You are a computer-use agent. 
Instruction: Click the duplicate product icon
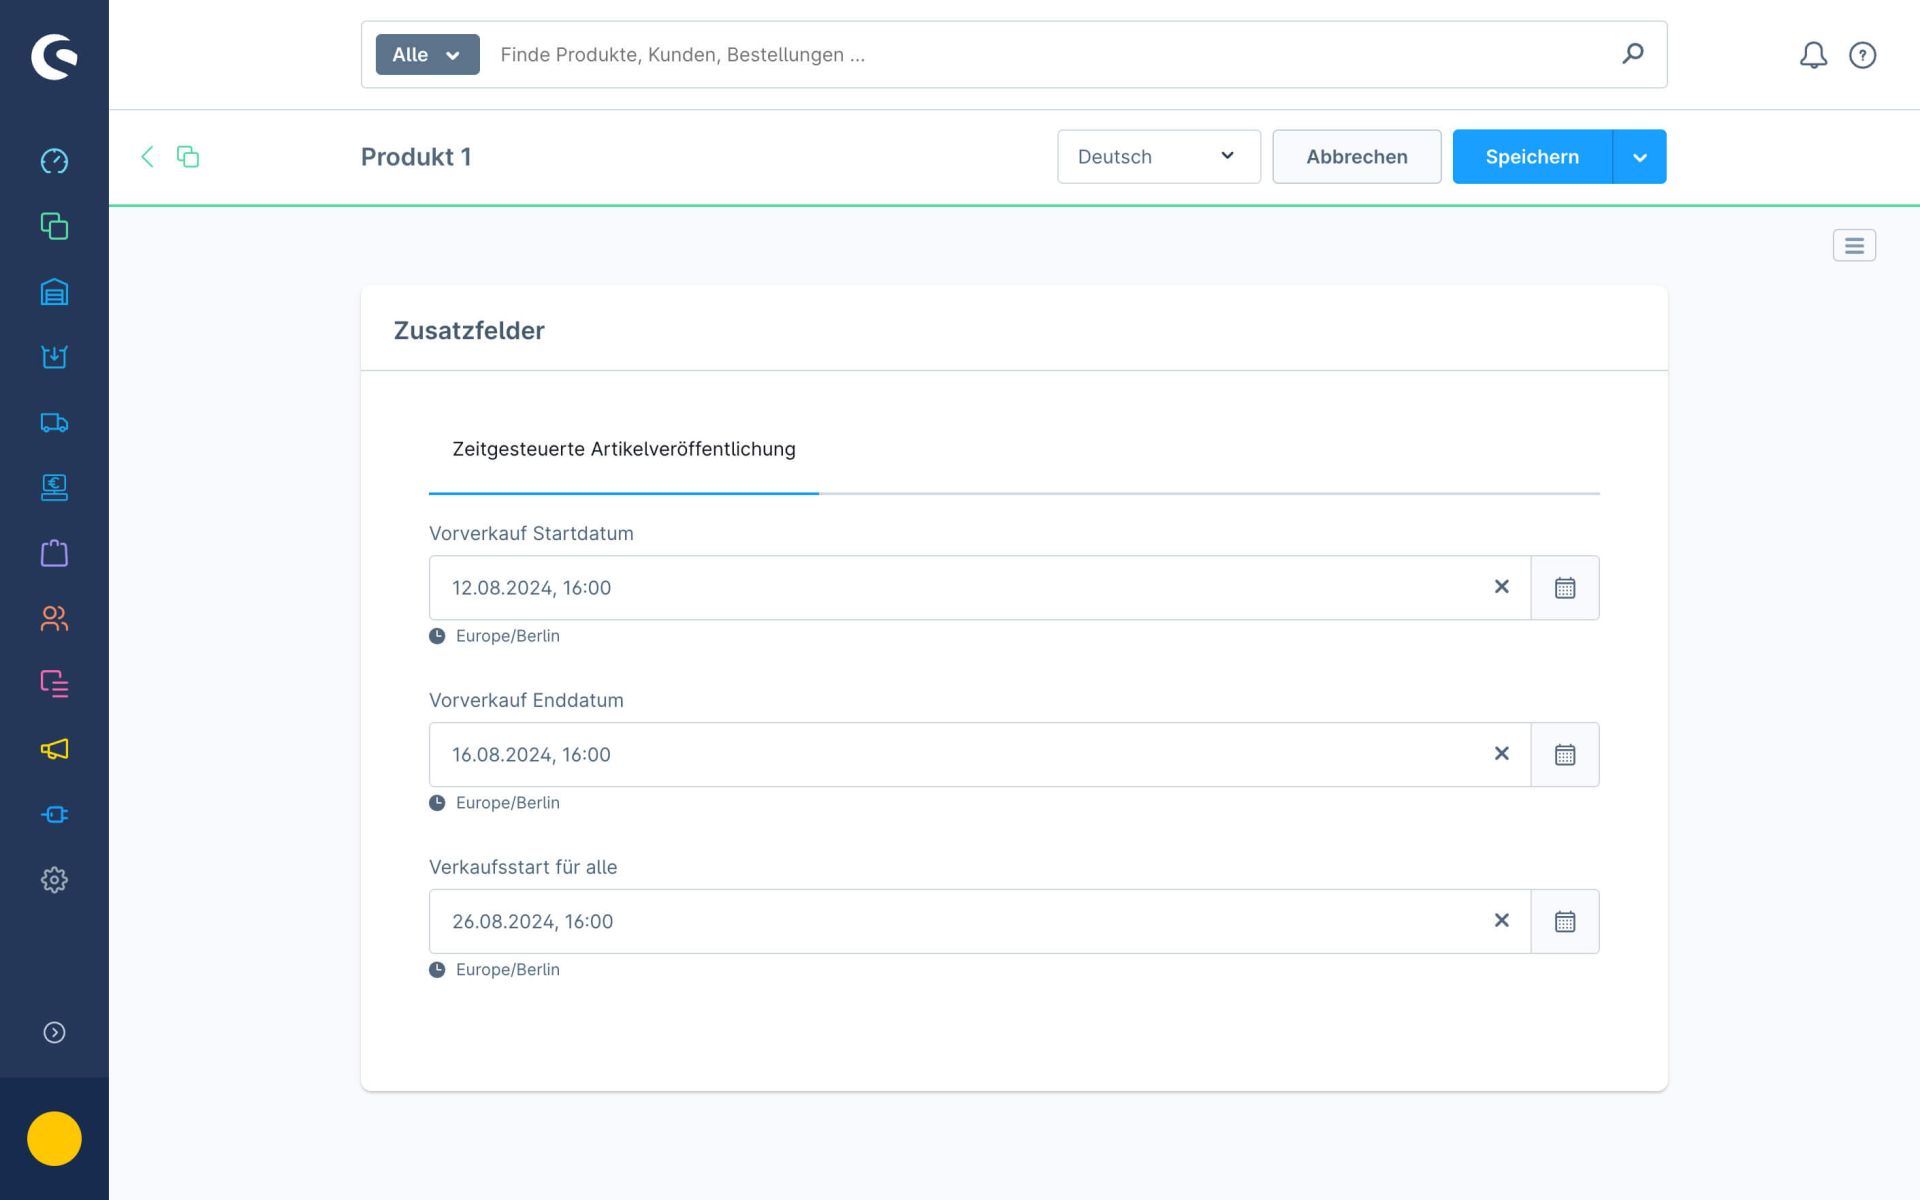(188, 156)
